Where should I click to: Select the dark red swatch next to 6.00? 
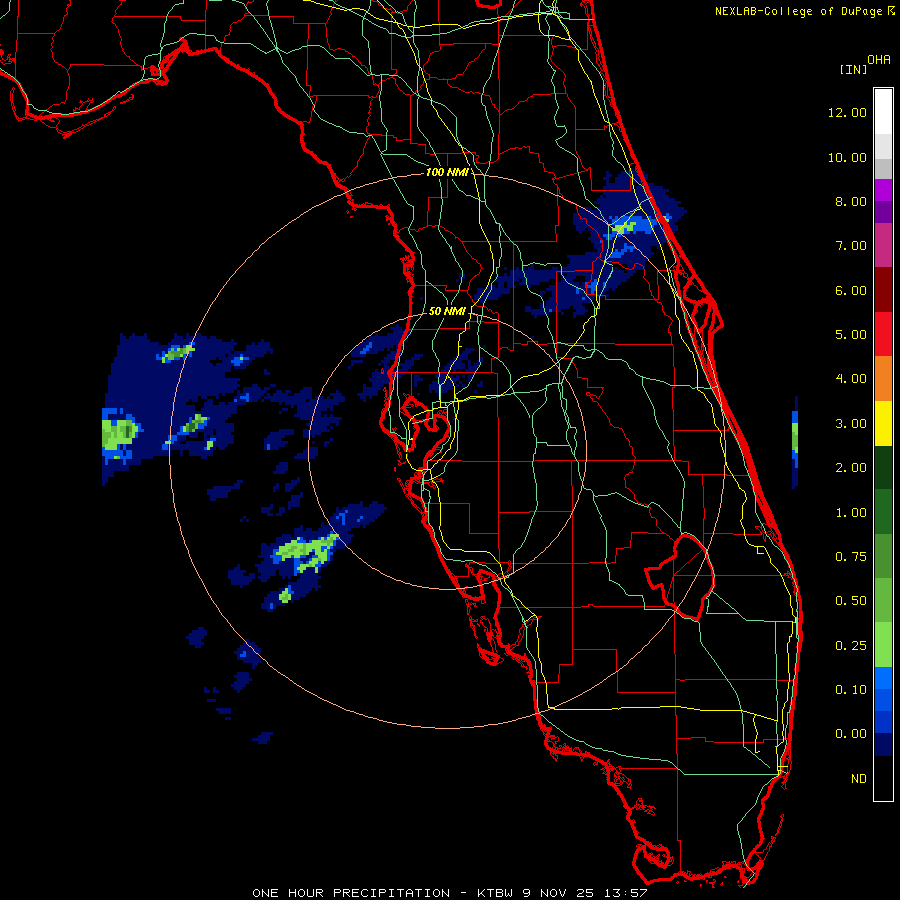click(883, 290)
